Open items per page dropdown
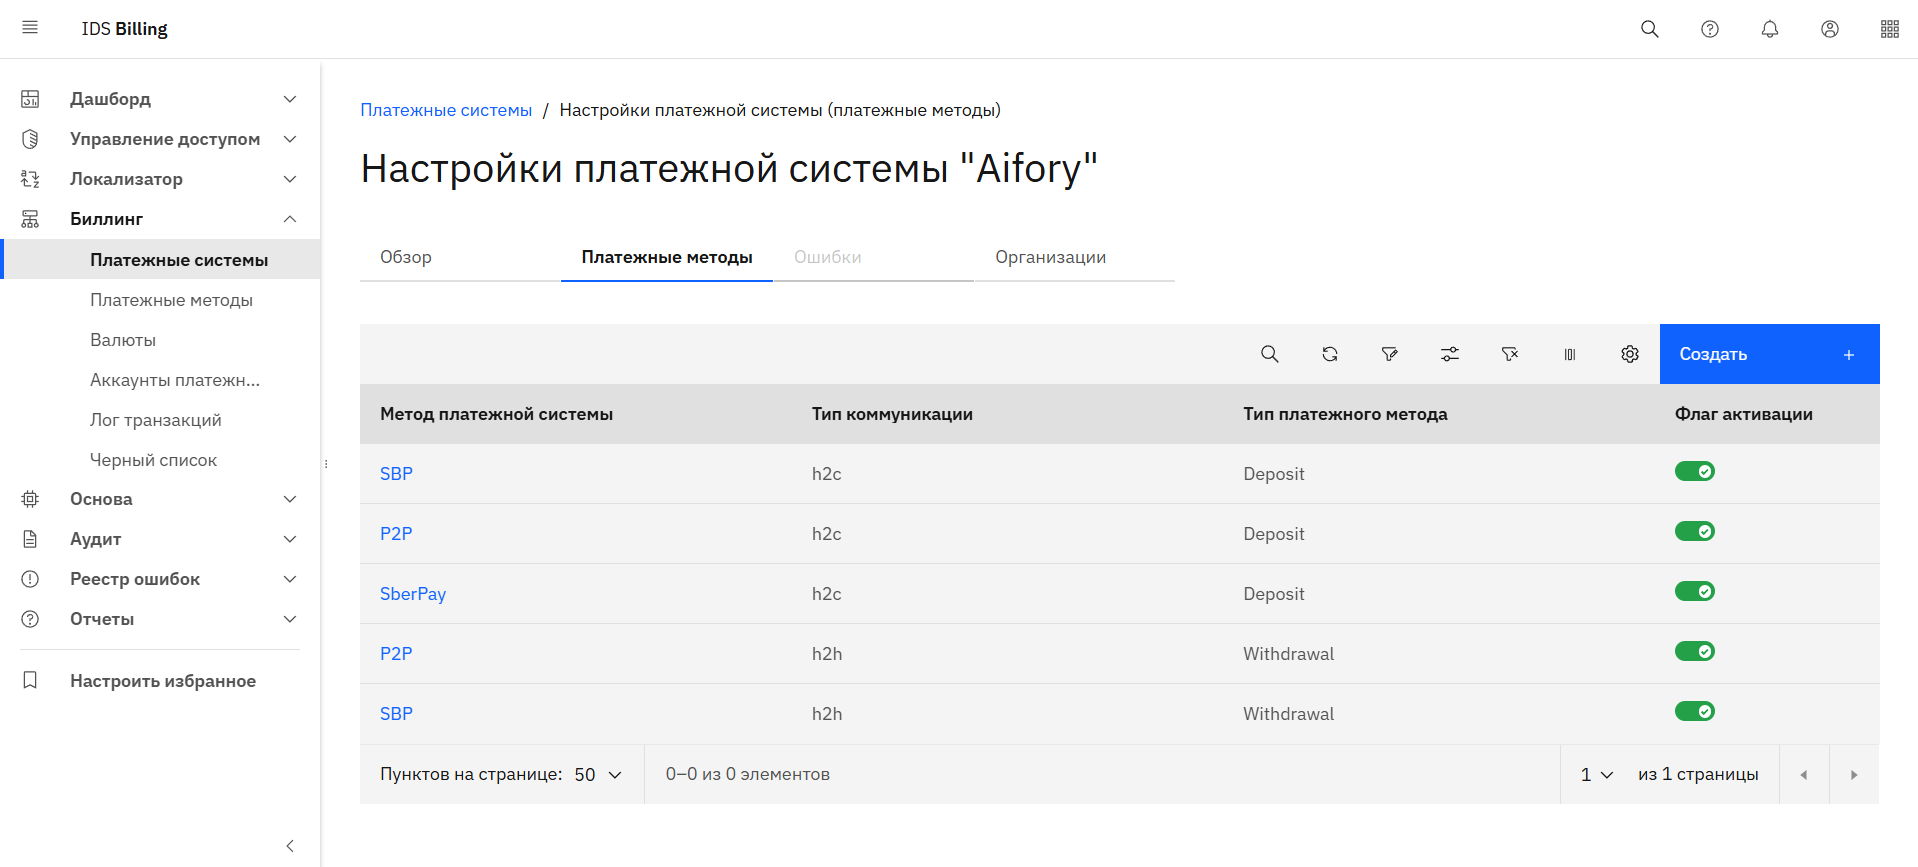1918x867 pixels. coord(598,774)
